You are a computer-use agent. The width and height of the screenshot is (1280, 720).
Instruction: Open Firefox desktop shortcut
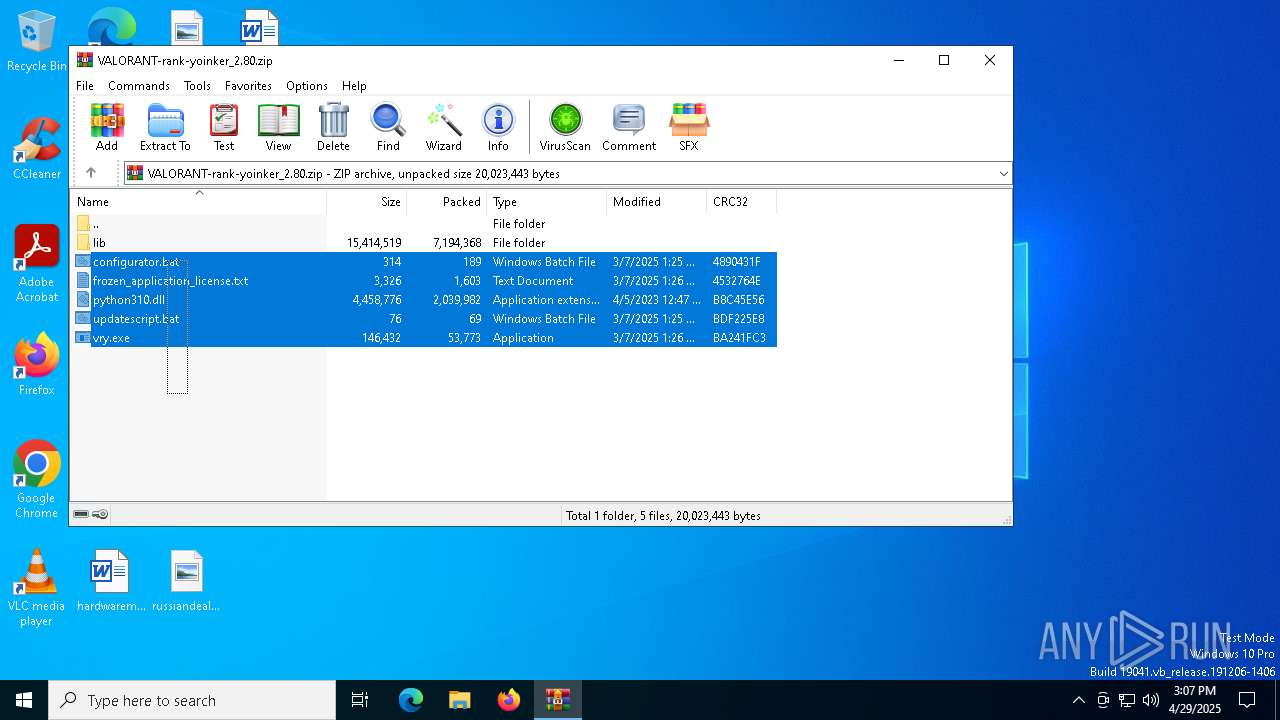pyautogui.click(x=37, y=364)
